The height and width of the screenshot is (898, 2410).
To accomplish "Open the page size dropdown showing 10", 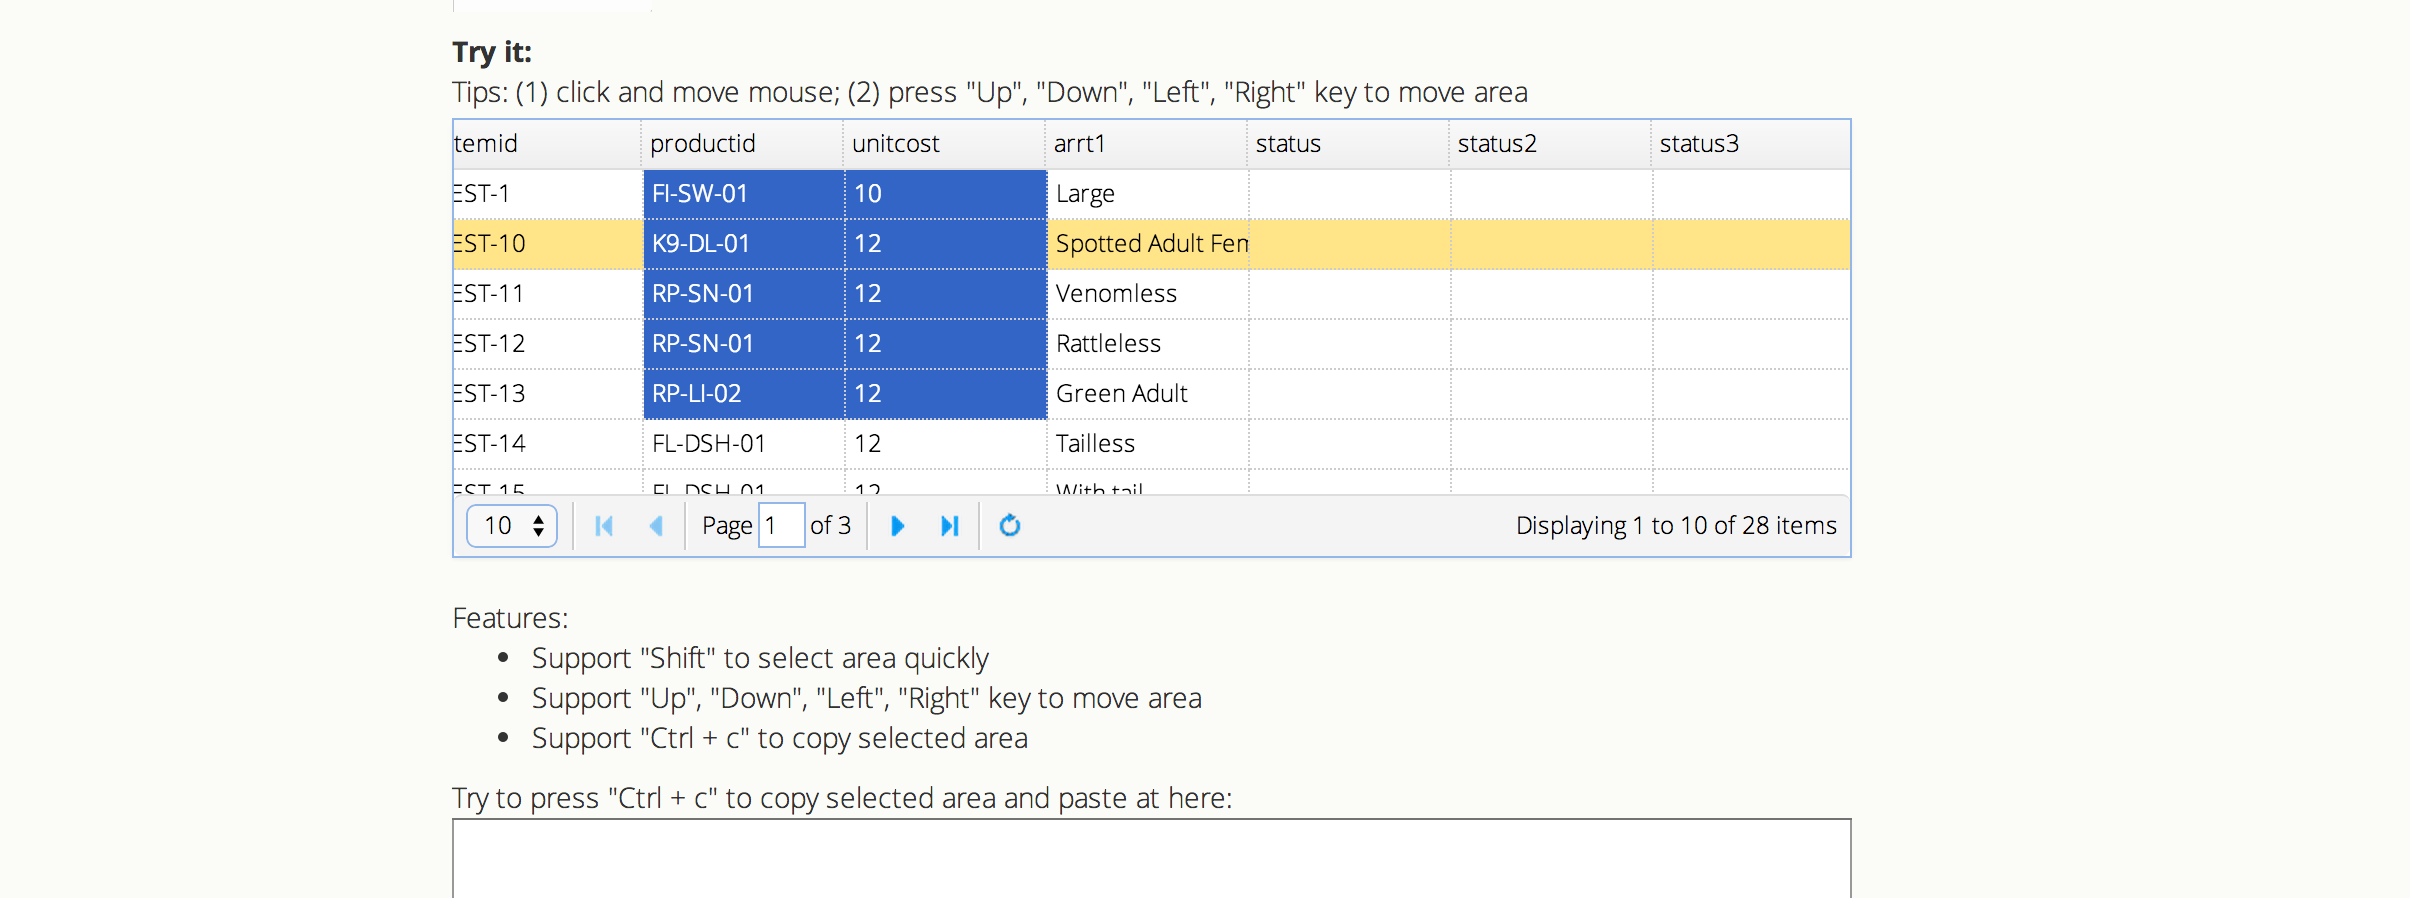I will (512, 526).
